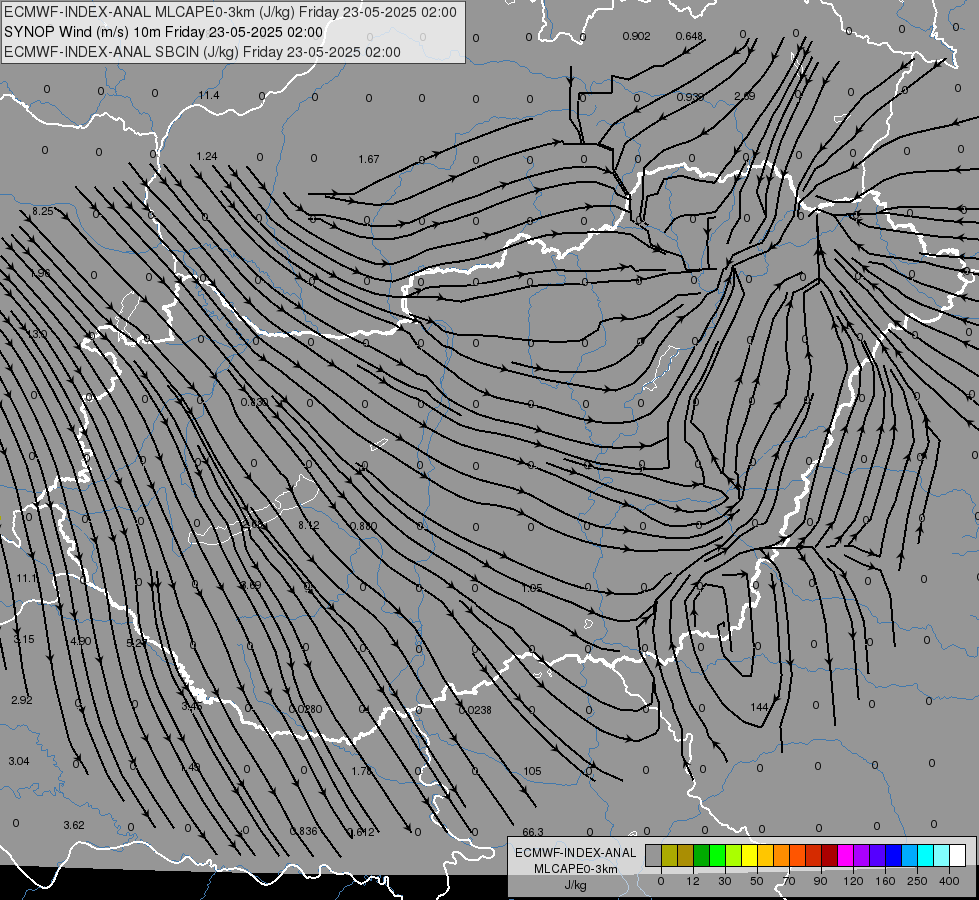Click the map value 0.902
The width and height of the screenshot is (979, 900).
point(636,36)
